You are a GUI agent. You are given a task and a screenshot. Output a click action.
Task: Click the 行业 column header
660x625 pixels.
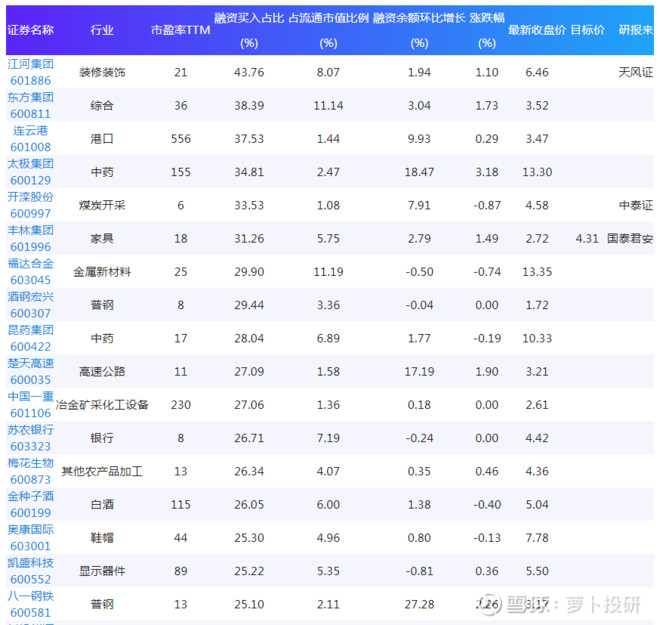click(x=102, y=30)
